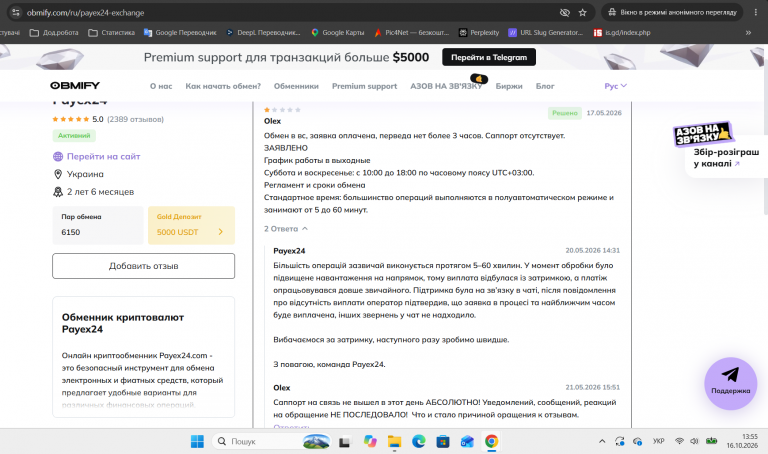Click the location pin icon near Украина
Screen dimensions: 768x454
click(x=58, y=174)
